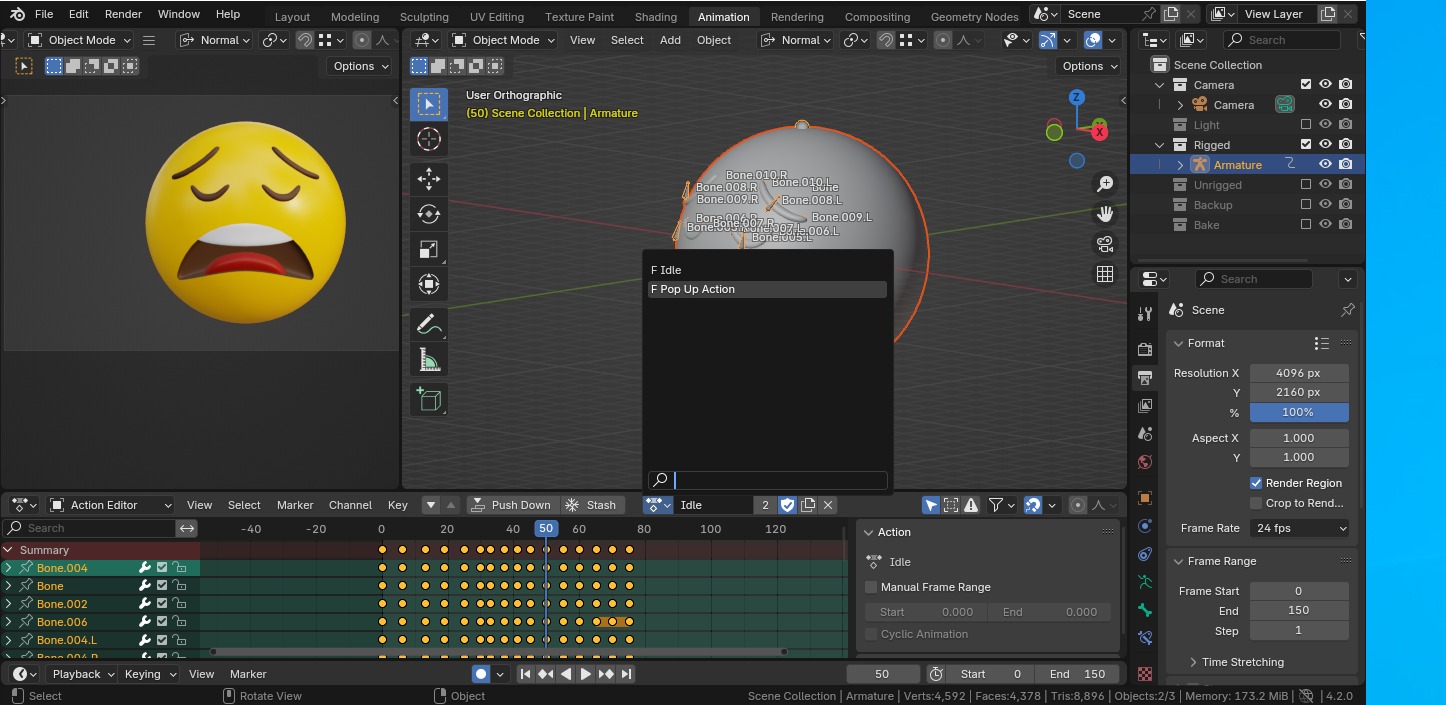Select the Measure ruler tool
Viewport: 1446px width, 705px height.
point(429,359)
